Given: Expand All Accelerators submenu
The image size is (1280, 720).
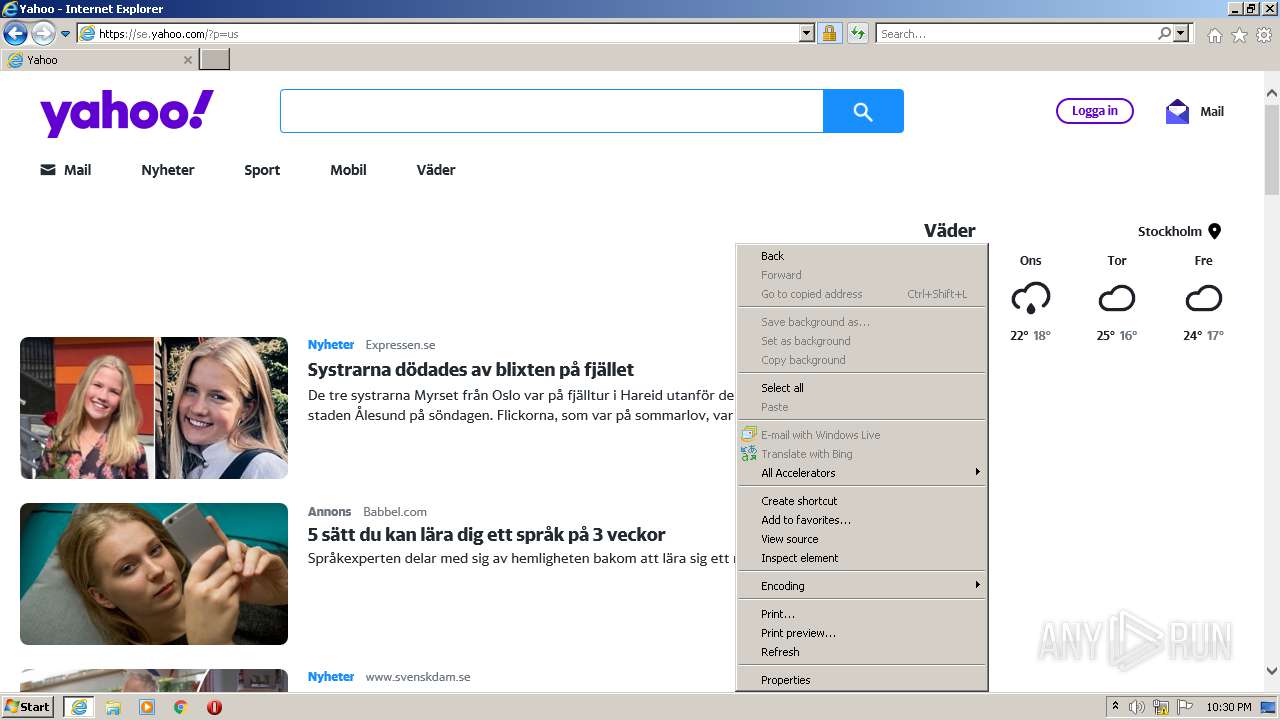Looking at the screenshot, I should 862,473.
